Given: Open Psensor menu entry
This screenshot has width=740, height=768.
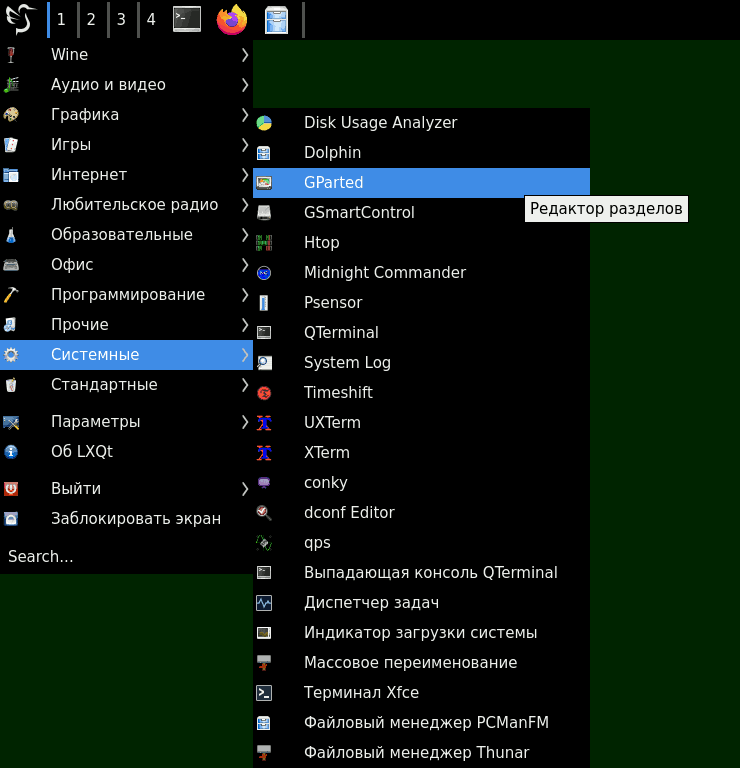Looking at the screenshot, I should coord(421,303).
